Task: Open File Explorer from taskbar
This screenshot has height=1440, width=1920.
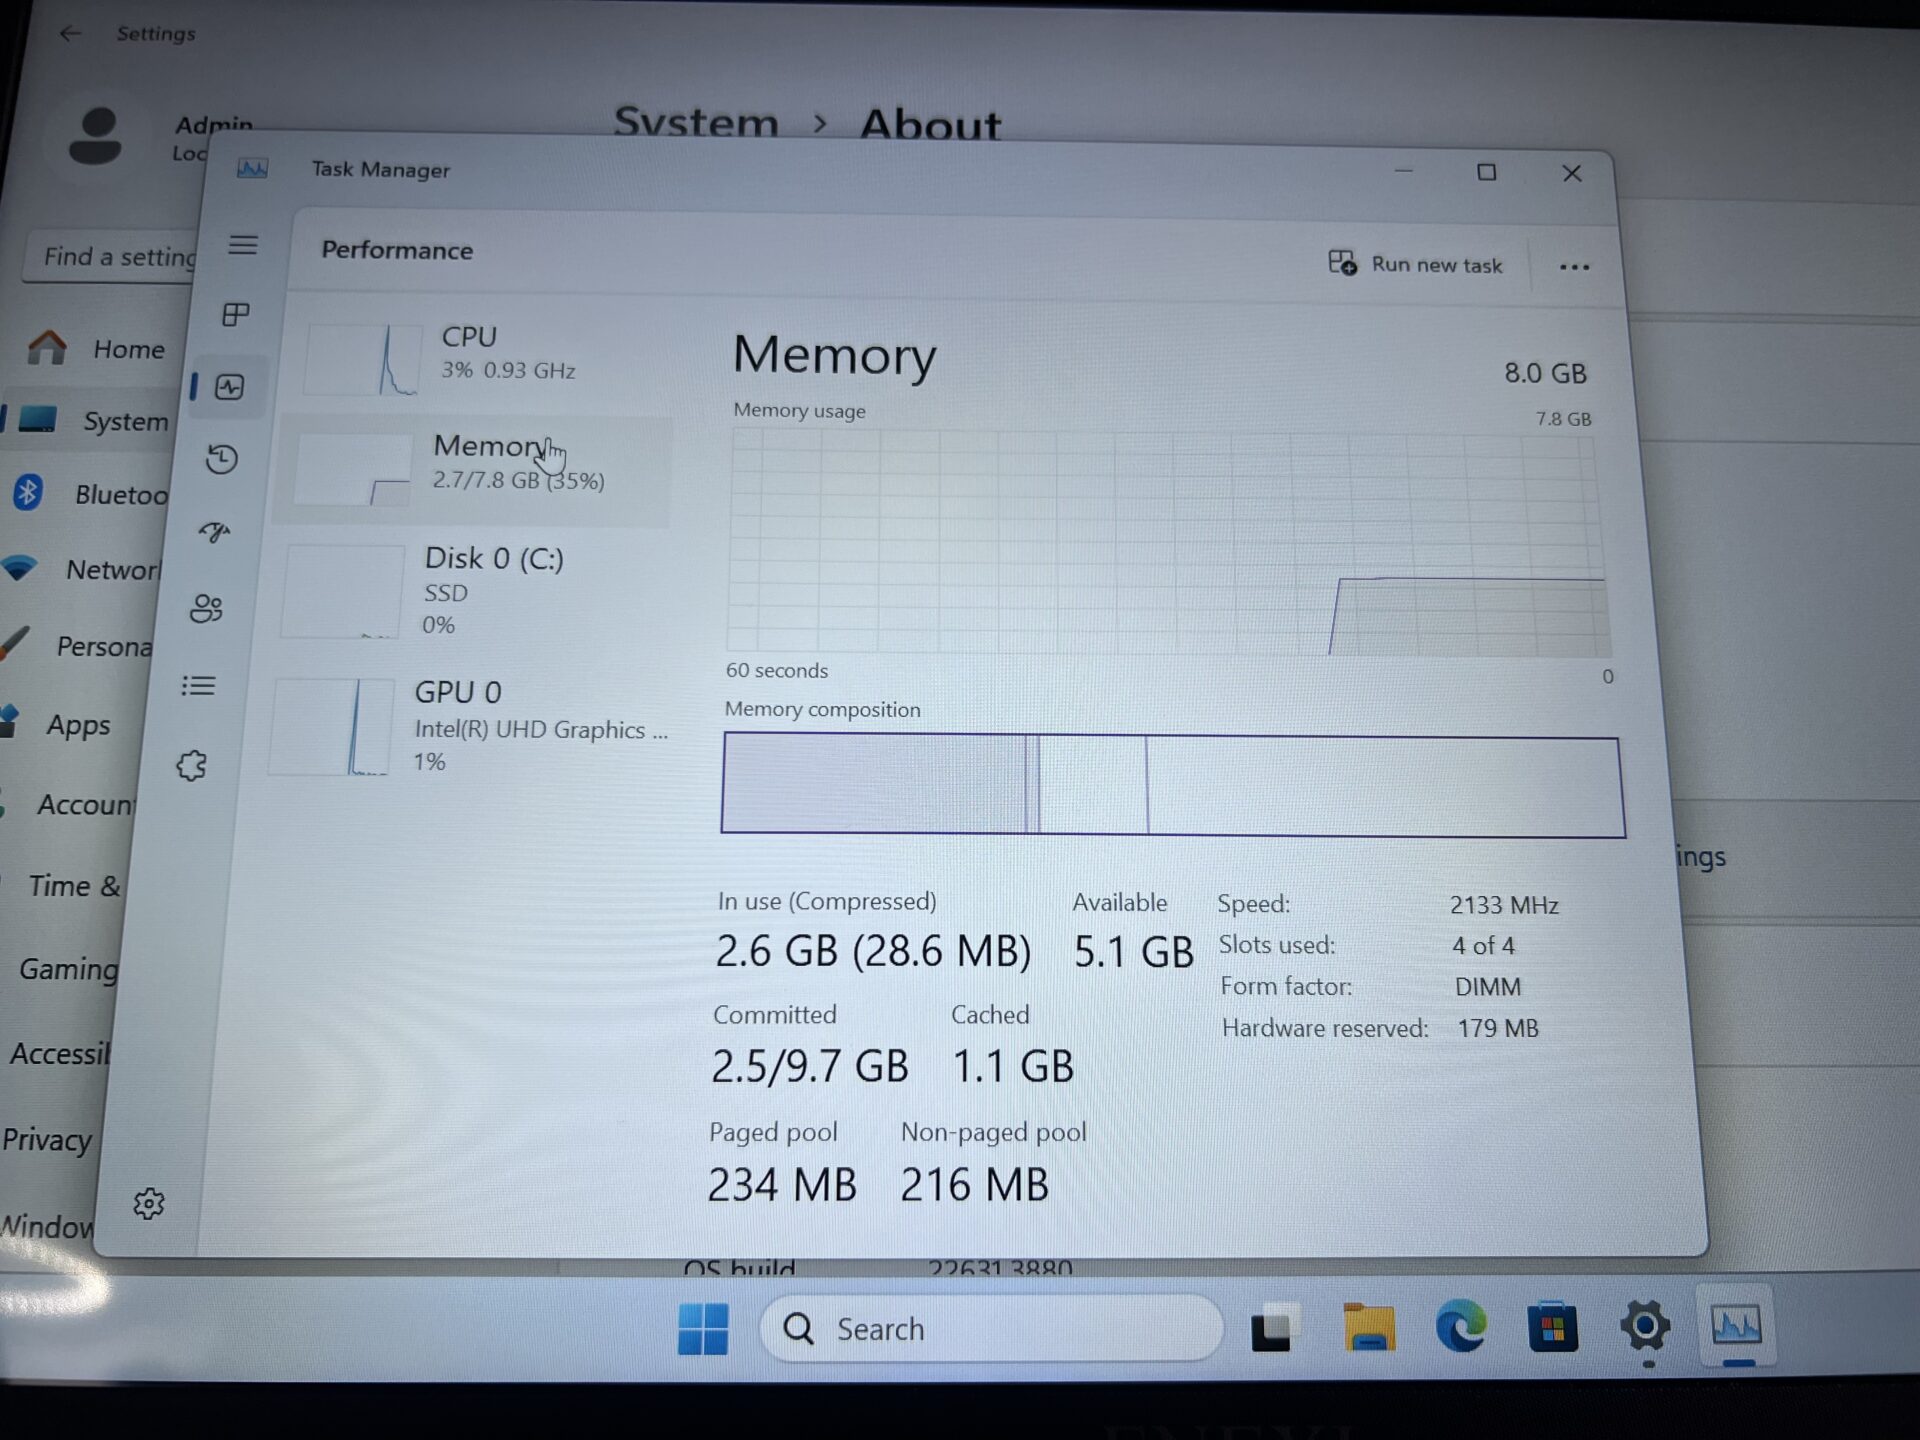Action: 1368,1328
